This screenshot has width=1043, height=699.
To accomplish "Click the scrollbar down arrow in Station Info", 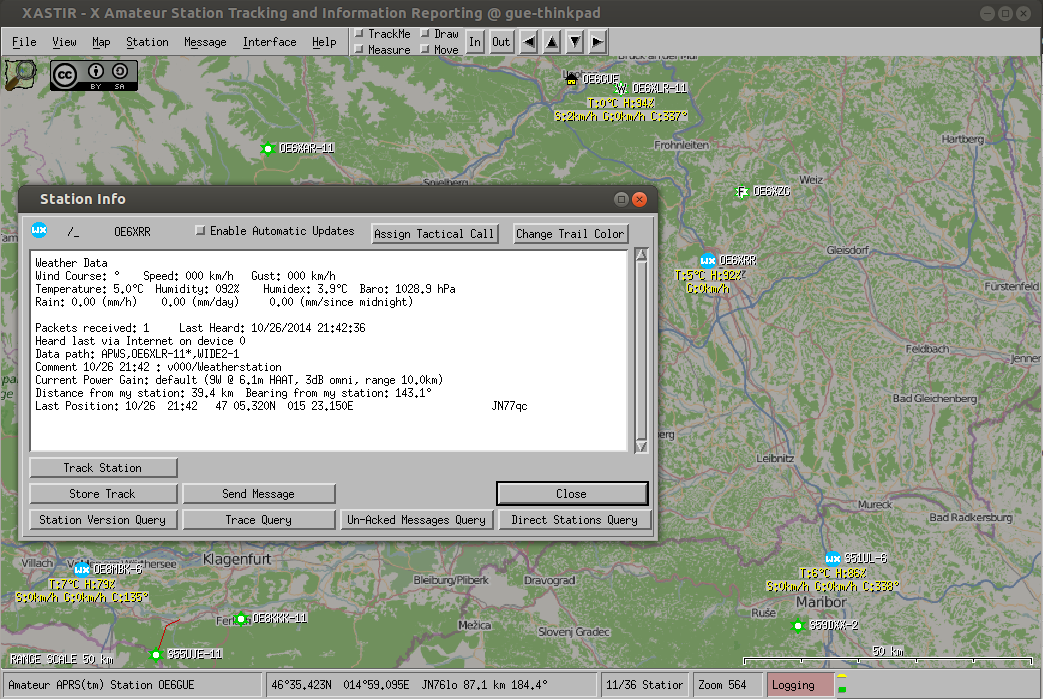I will tap(641, 446).
